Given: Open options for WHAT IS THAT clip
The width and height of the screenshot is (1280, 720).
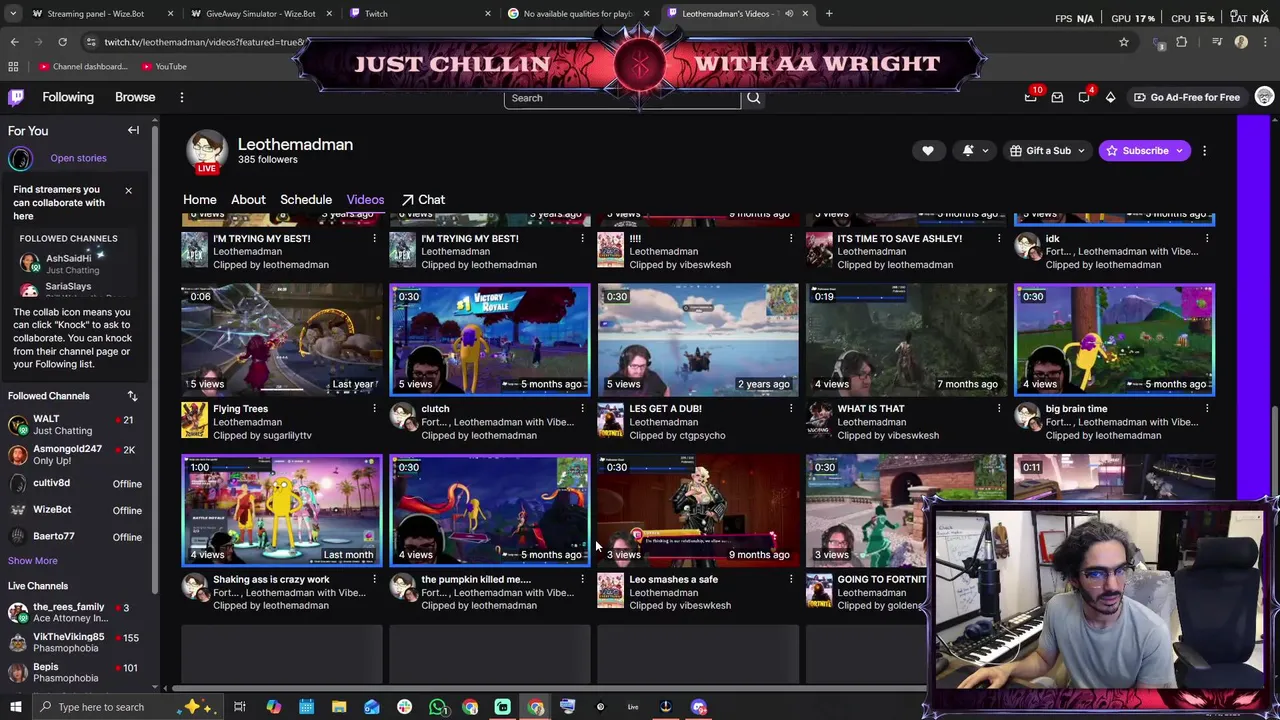Looking at the screenshot, I should (998, 409).
